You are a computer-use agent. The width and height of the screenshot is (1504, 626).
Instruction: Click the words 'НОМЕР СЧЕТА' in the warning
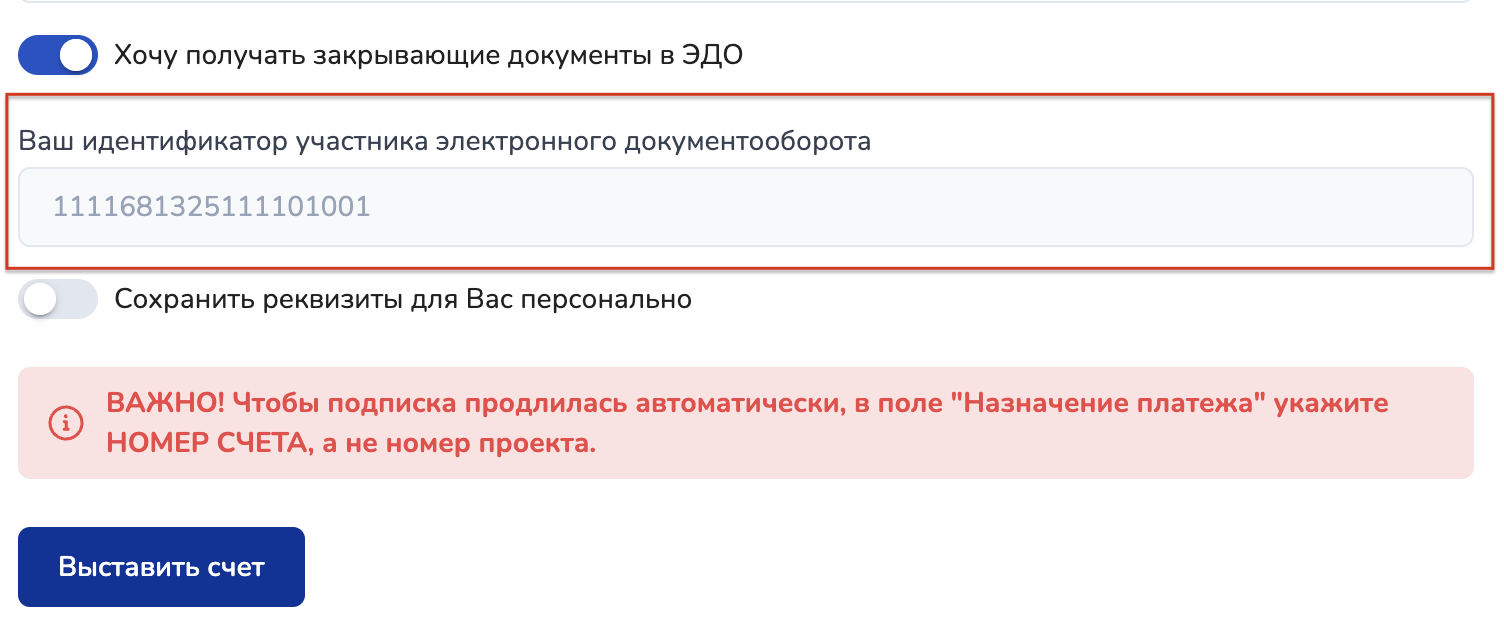coord(204,443)
